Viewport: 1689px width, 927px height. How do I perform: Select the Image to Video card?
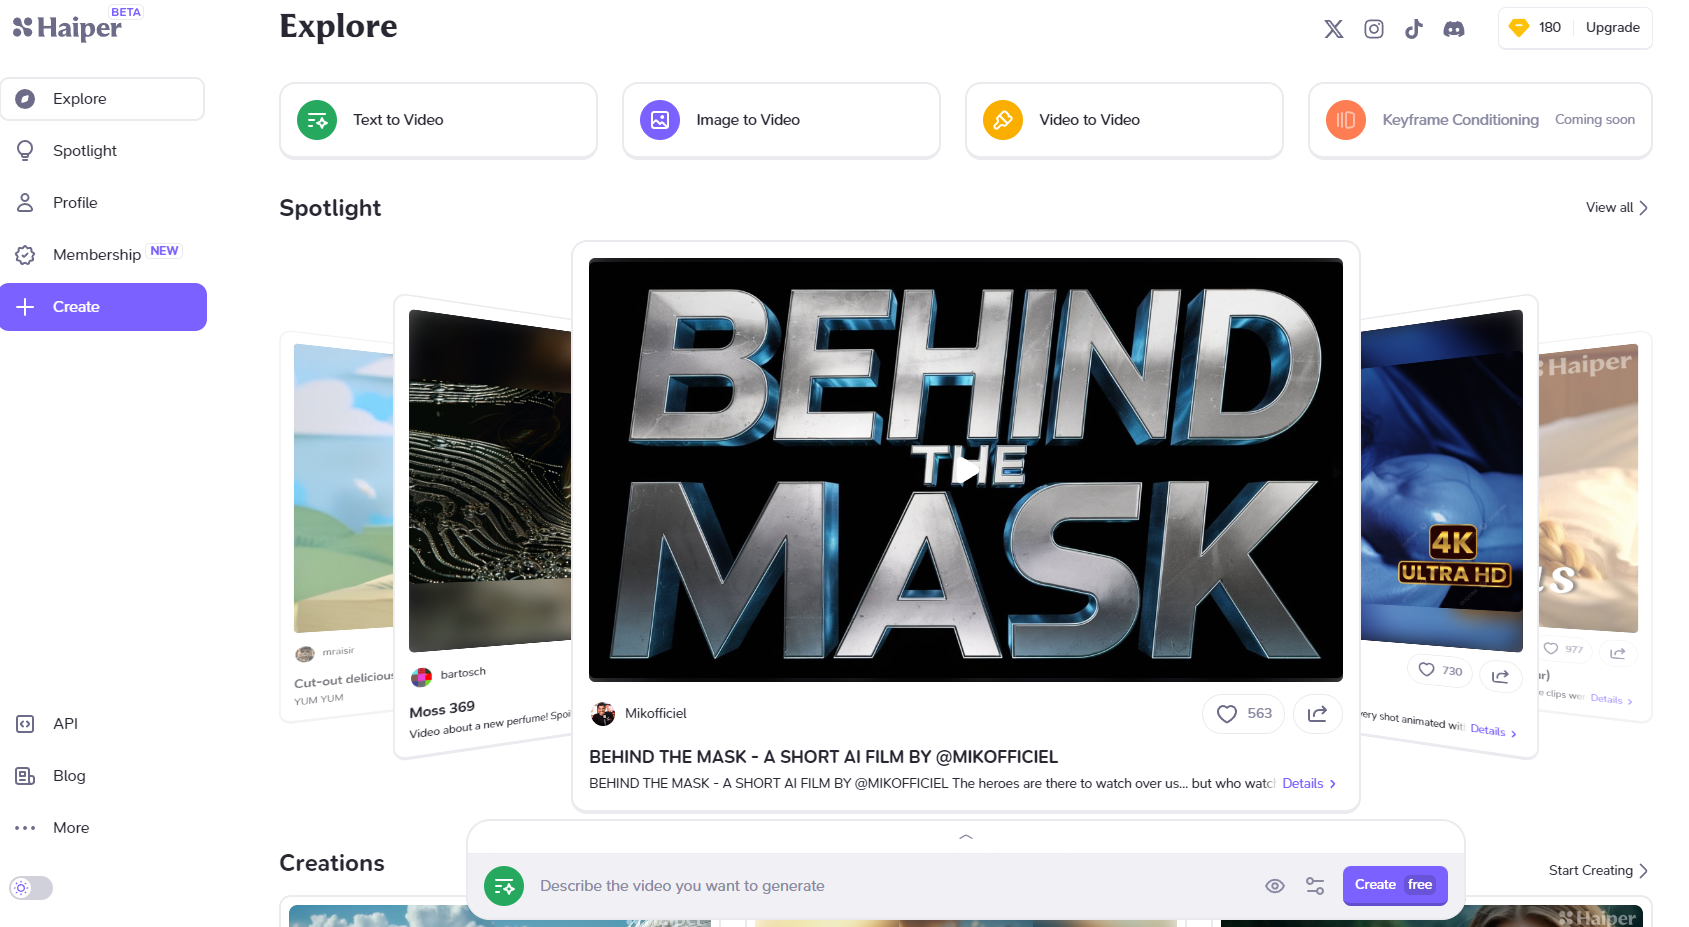click(781, 120)
